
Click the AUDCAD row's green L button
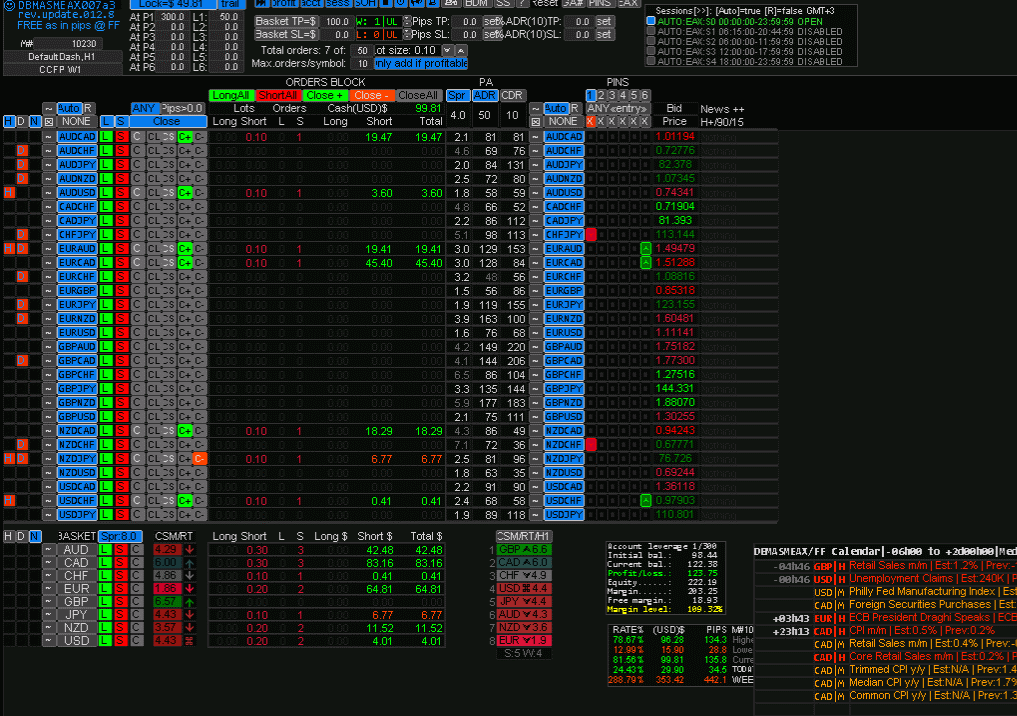(106, 137)
